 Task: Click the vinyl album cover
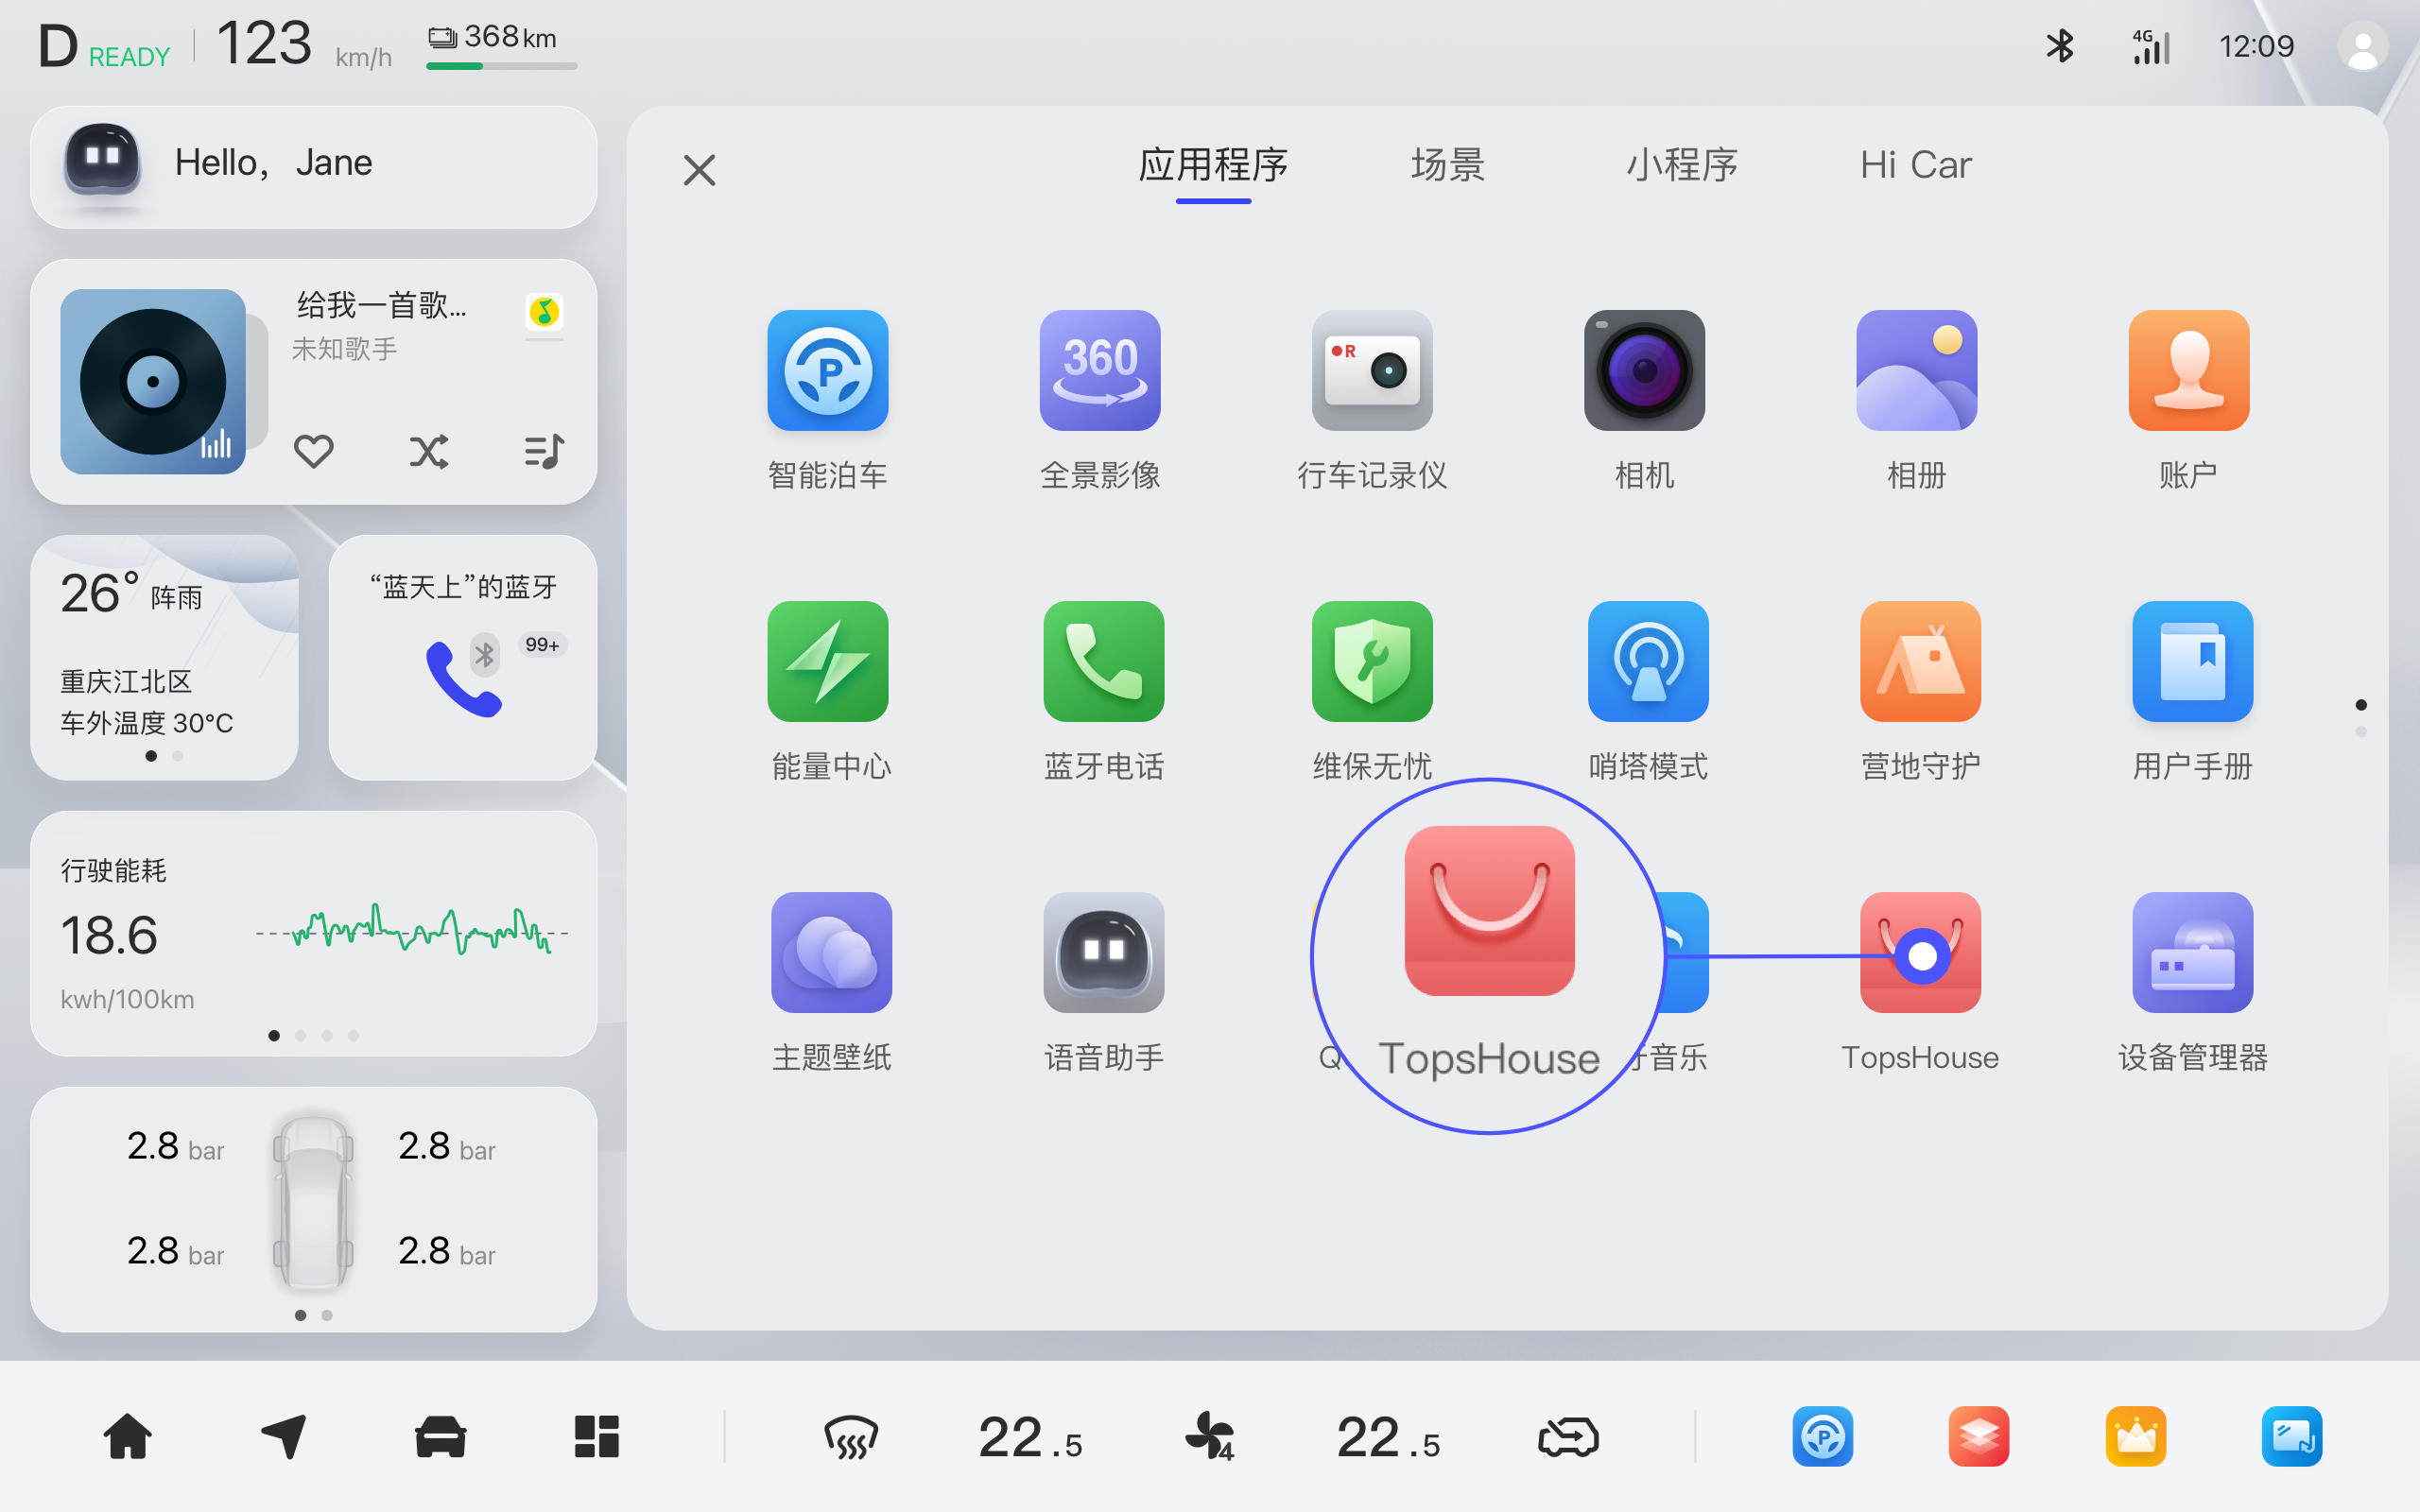click(153, 381)
